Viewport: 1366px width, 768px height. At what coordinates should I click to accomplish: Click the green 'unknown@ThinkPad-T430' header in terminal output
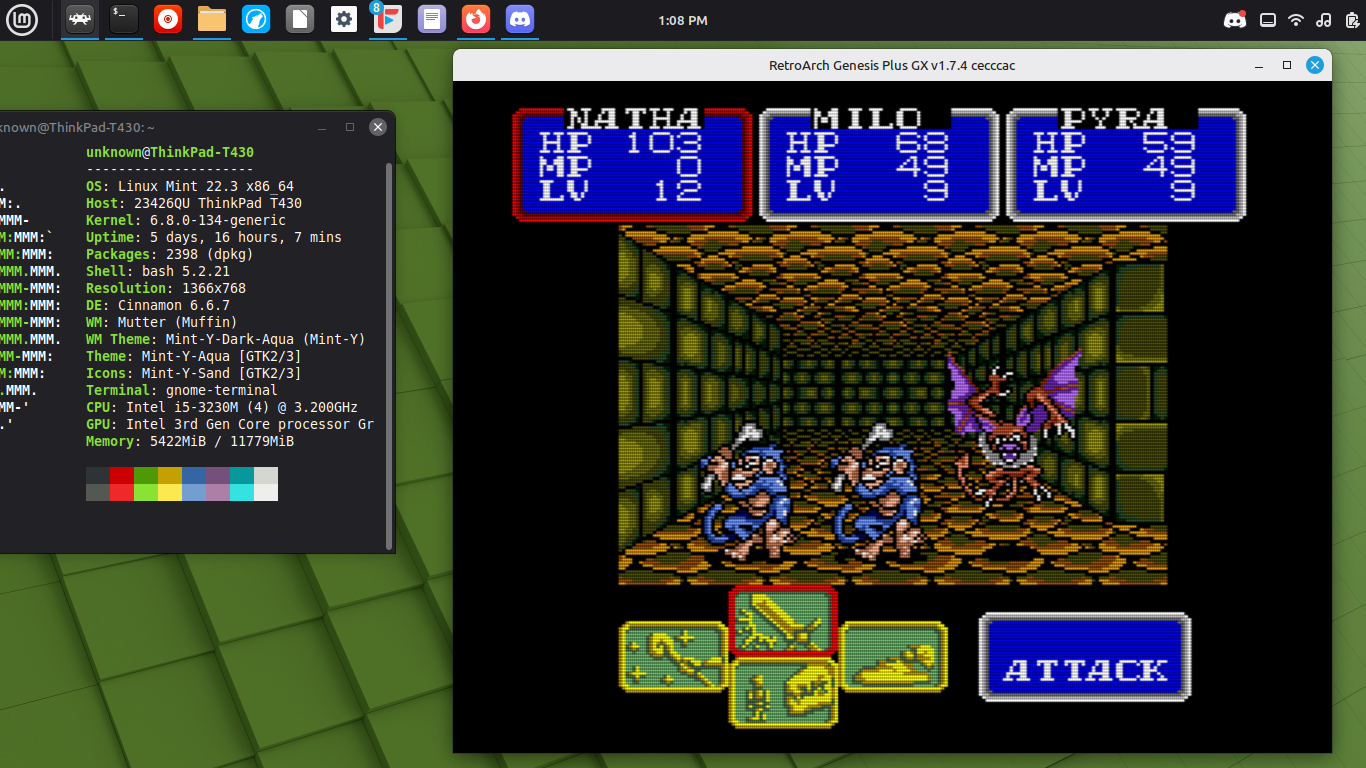(x=170, y=152)
